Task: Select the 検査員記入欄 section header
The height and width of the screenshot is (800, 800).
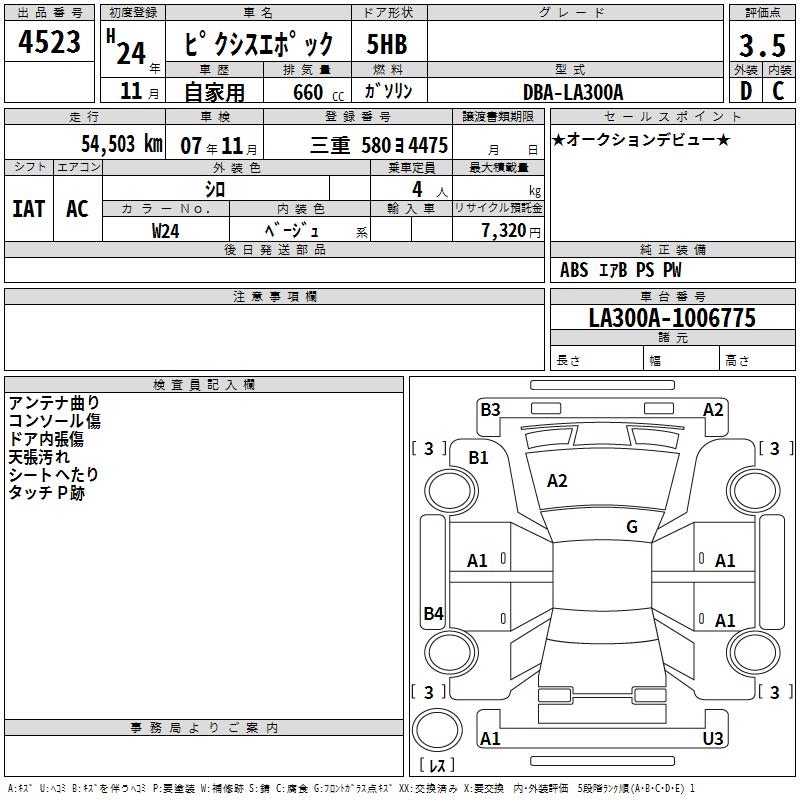Action: tap(204, 385)
